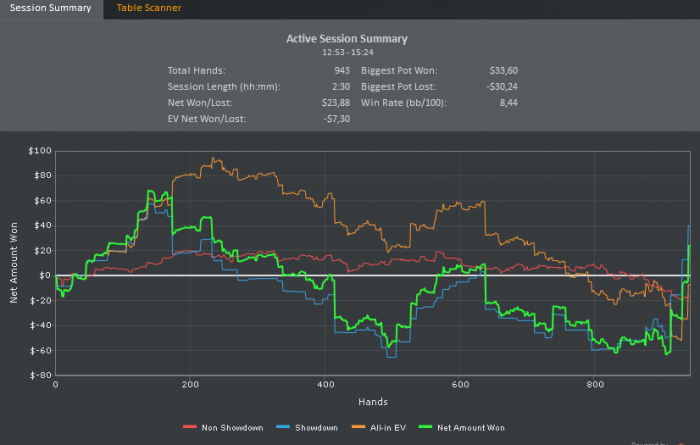Click the EV Net Won/Lost value -$7,30
This screenshot has width=700, height=445.
coord(335,119)
